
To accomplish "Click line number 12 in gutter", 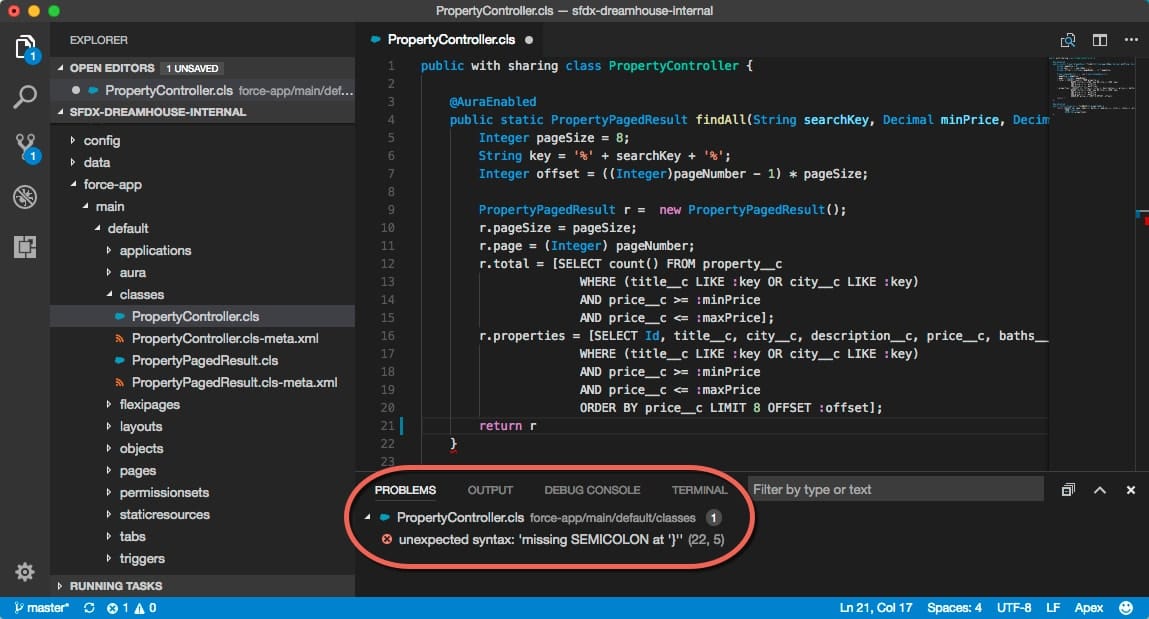I will coord(388,264).
